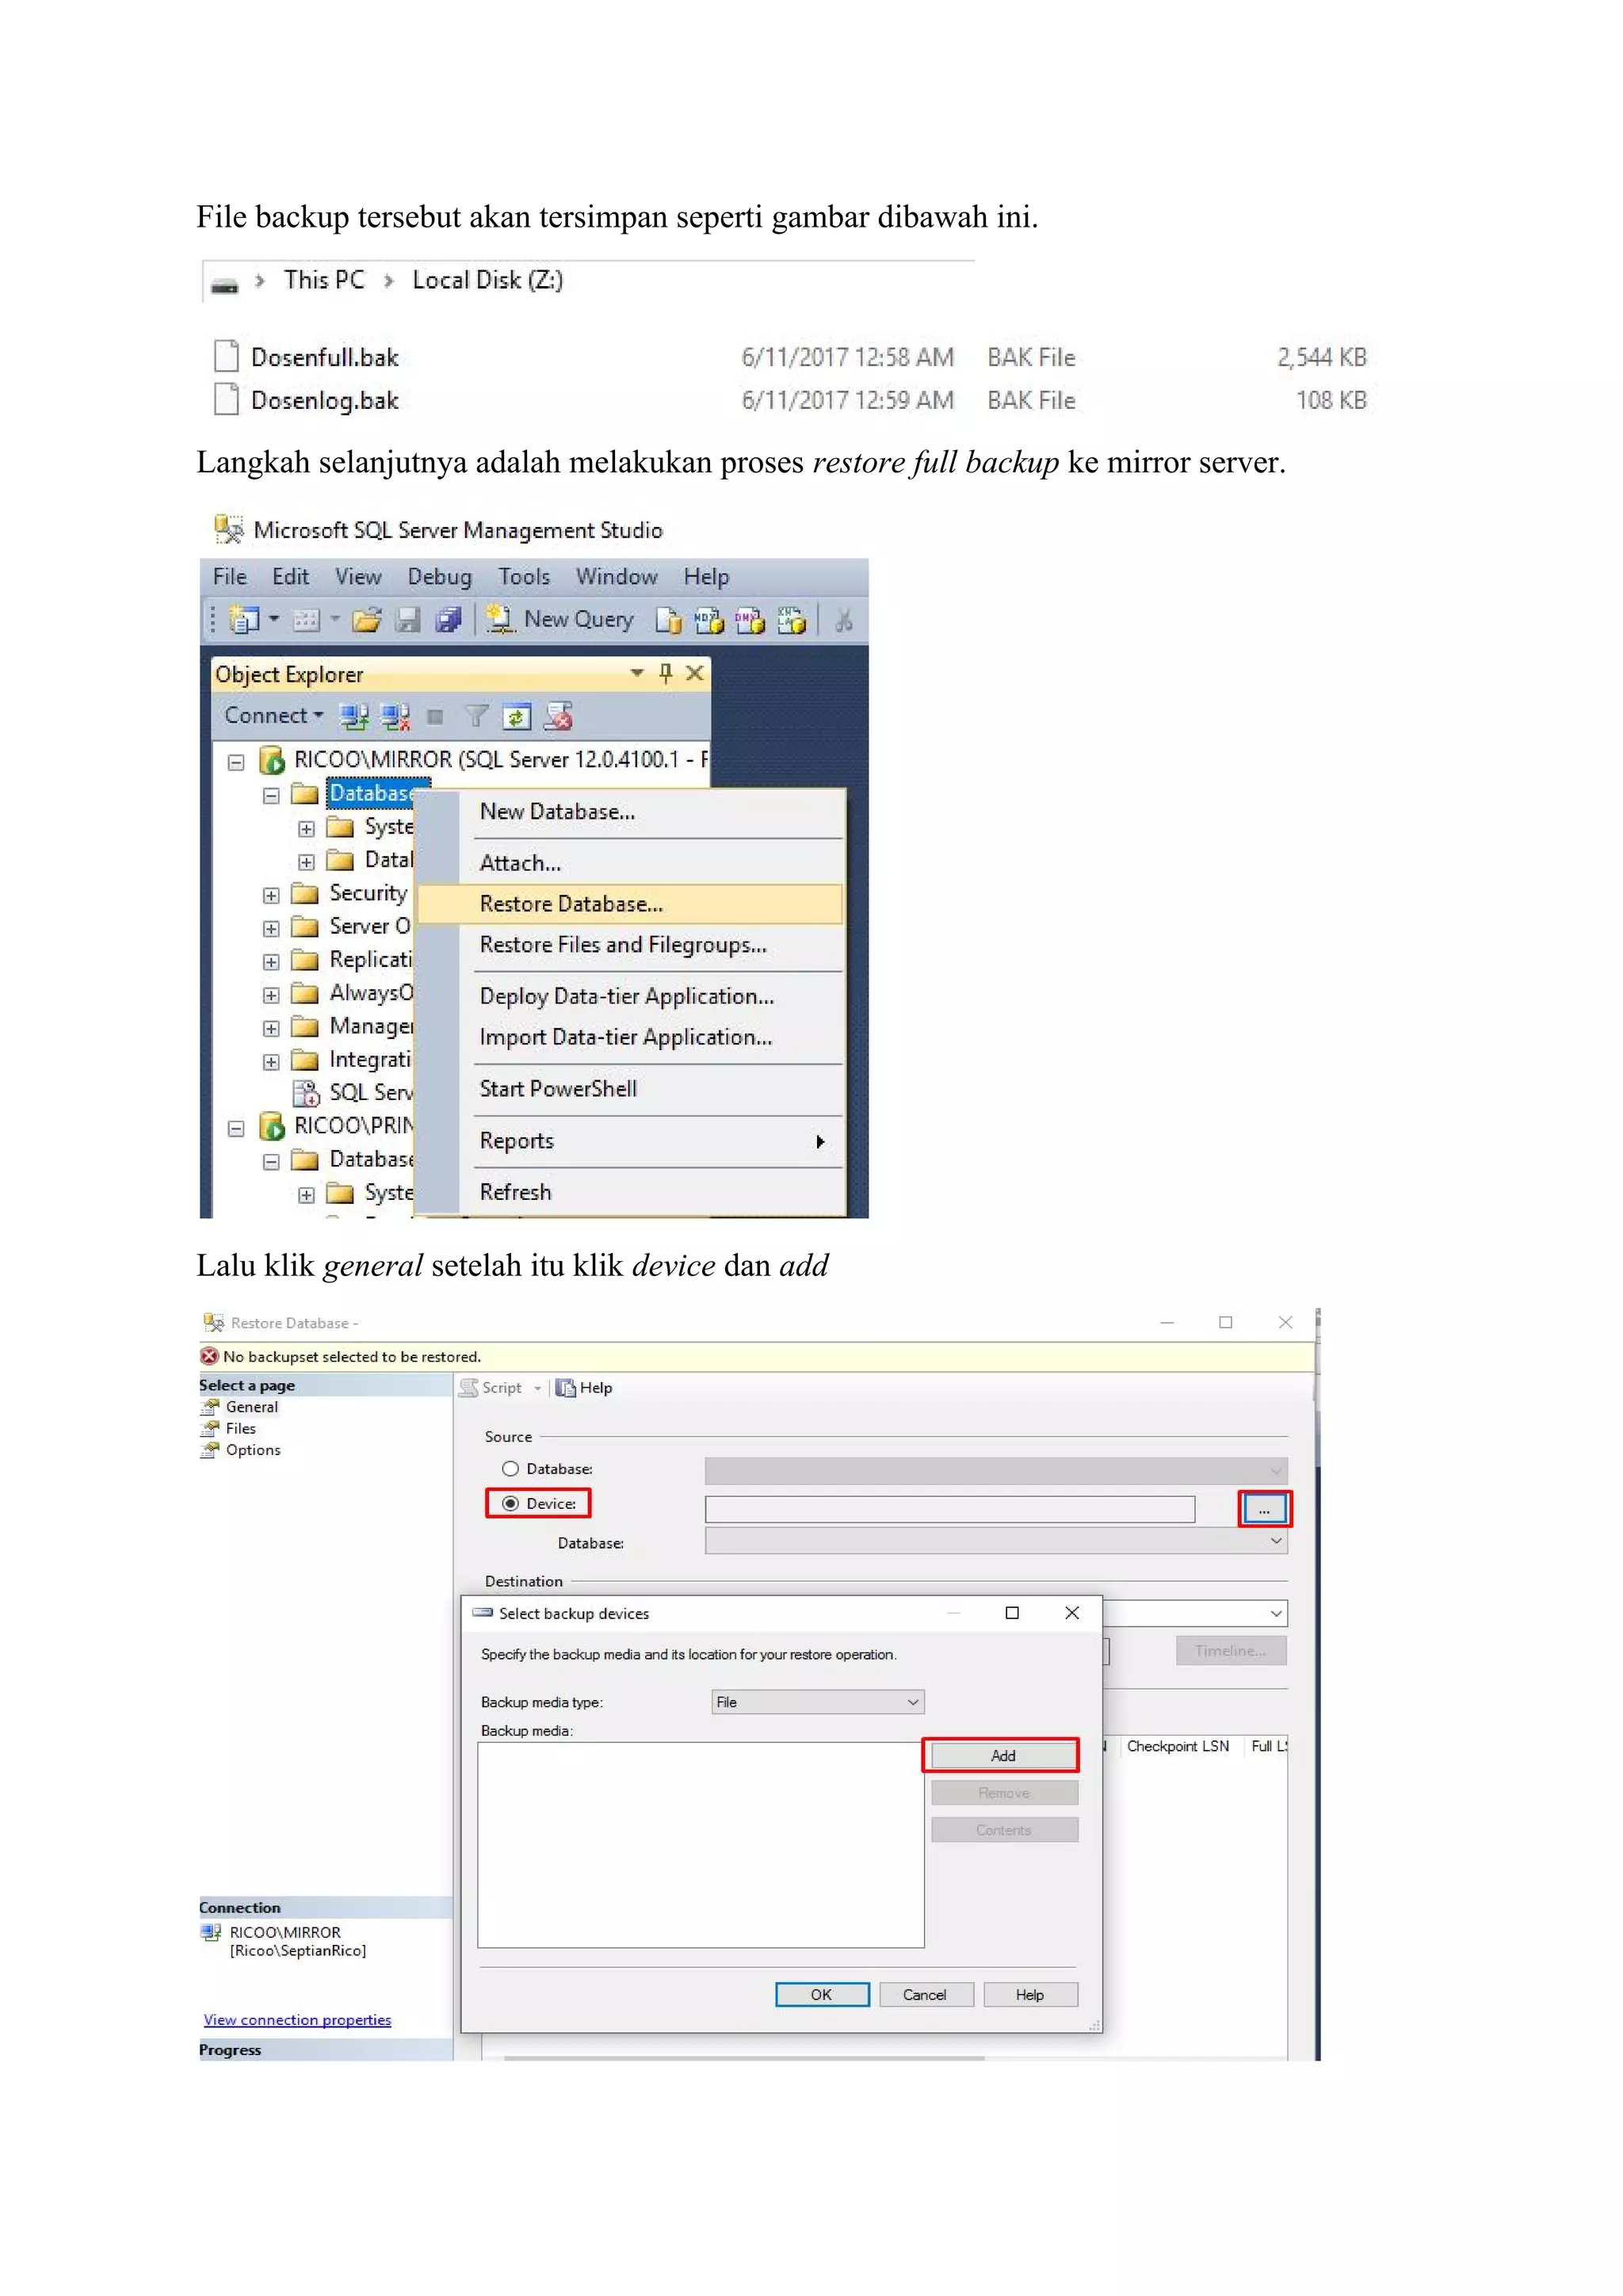Click the Cut scissors toolbar icon
Image resolution: width=1623 pixels, height=2296 pixels.
pos(844,620)
